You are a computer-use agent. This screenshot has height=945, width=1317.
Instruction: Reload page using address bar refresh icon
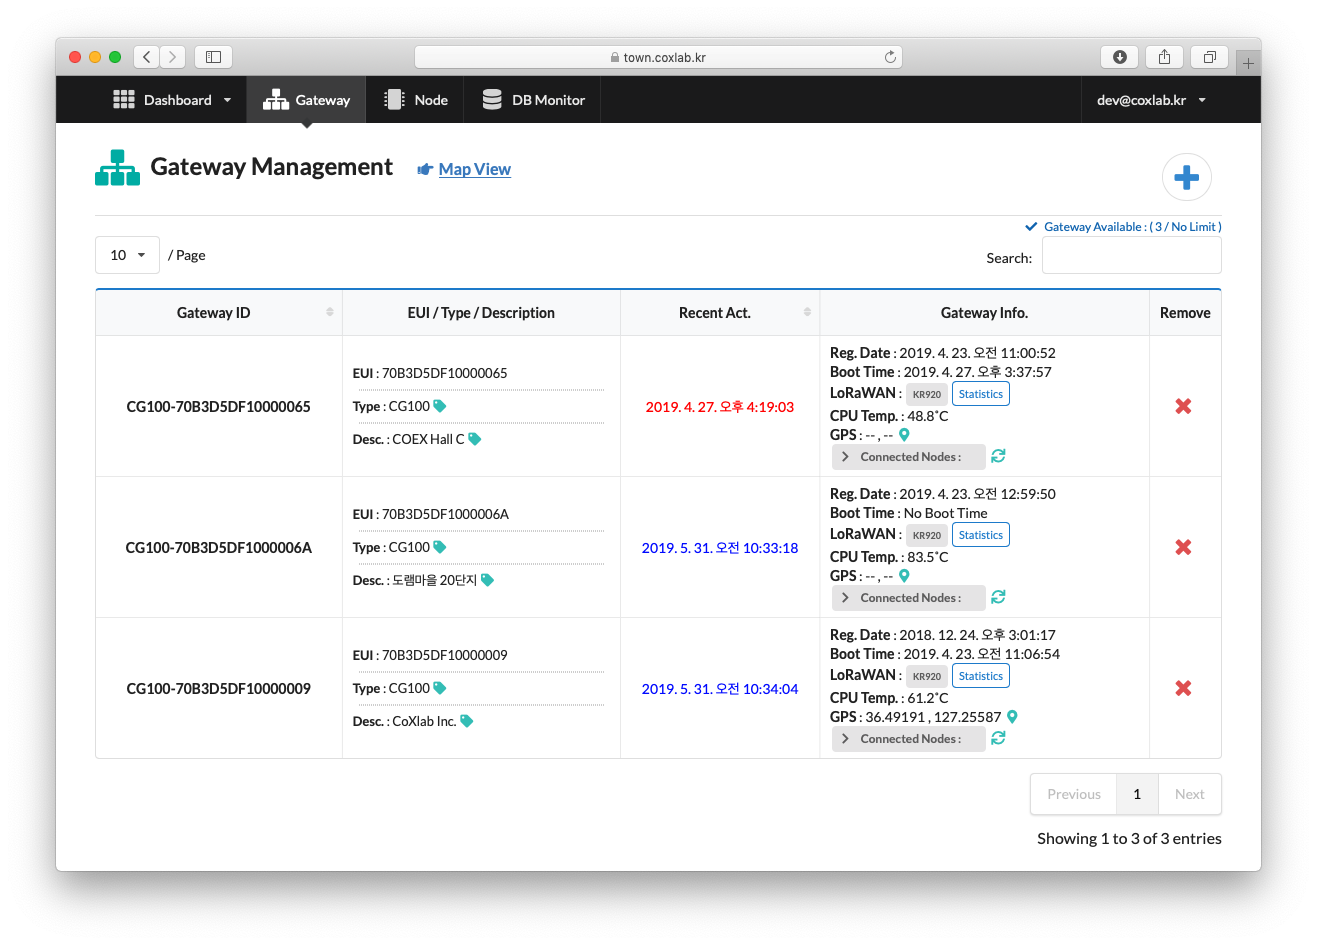pyautogui.click(x=890, y=57)
